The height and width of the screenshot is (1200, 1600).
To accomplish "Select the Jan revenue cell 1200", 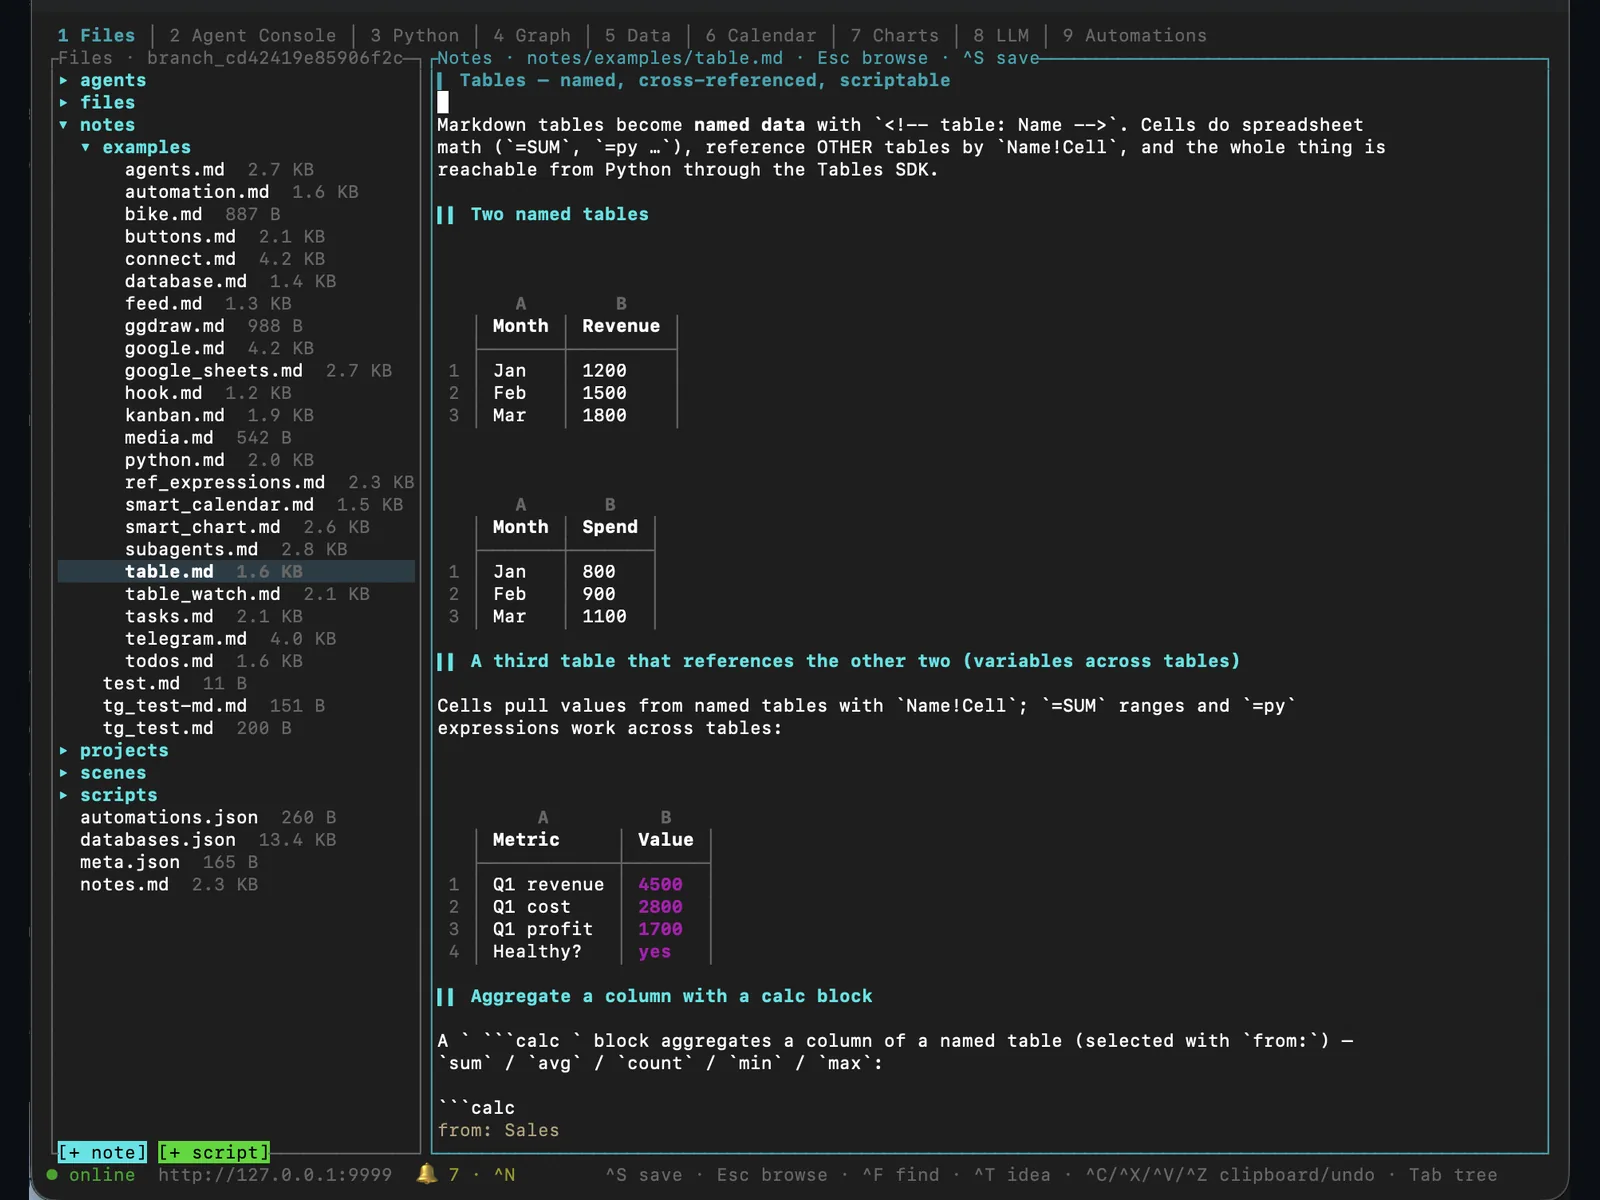I will click(604, 371).
